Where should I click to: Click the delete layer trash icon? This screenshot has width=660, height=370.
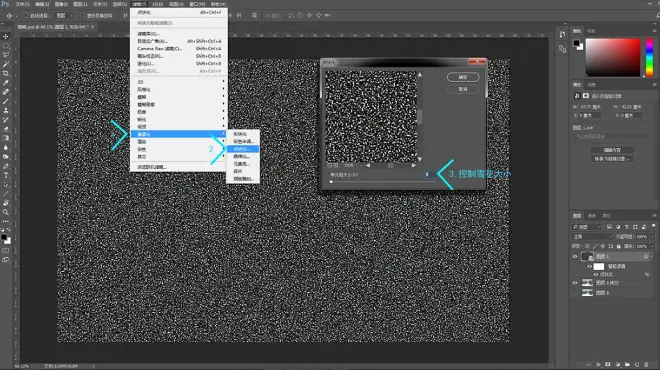[x=646, y=365]
